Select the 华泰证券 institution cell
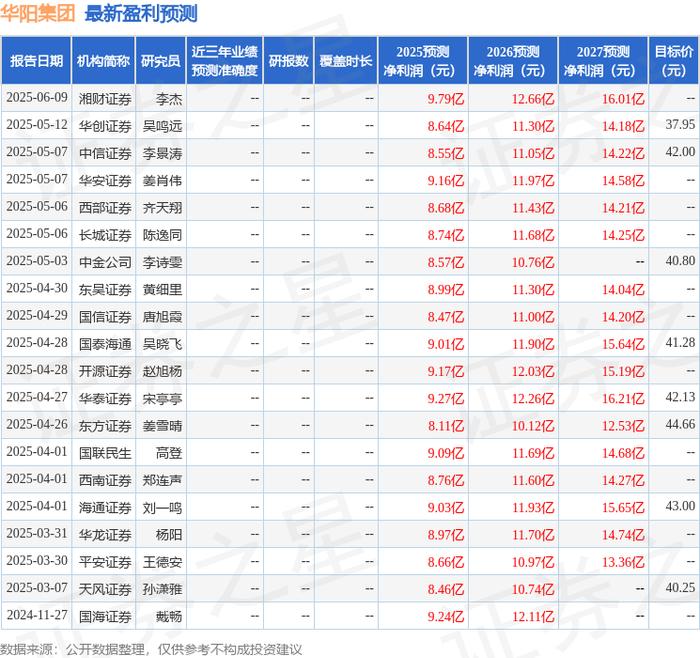This screenshot has height=658, width=700. click(105, 399)
